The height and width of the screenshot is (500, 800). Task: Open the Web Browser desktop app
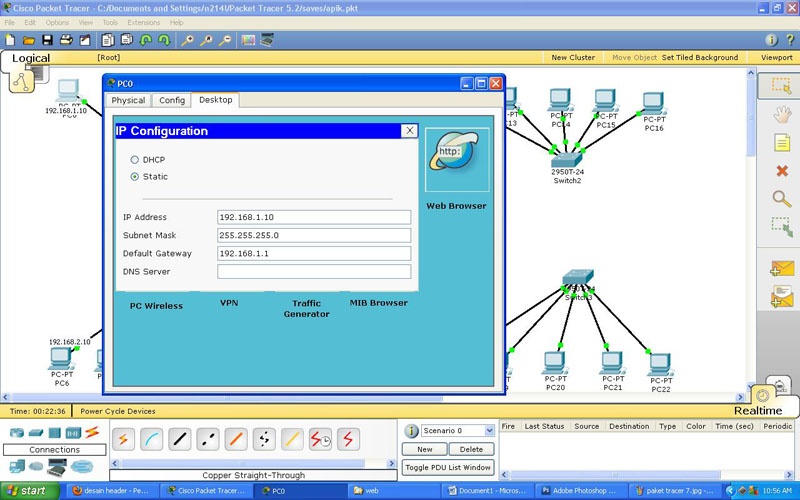pos(457,161)
